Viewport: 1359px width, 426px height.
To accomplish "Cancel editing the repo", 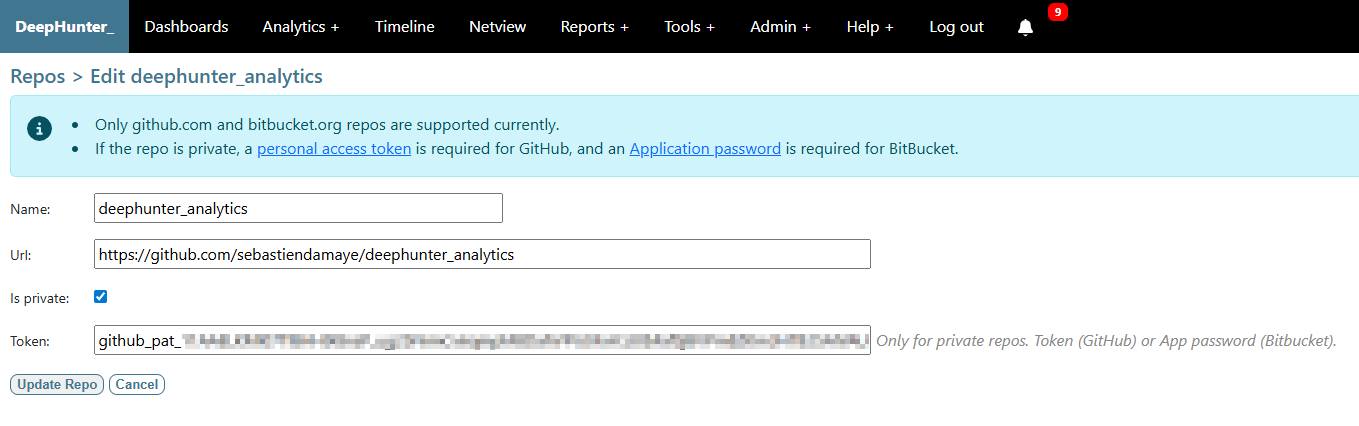I will tap(137, 385).
